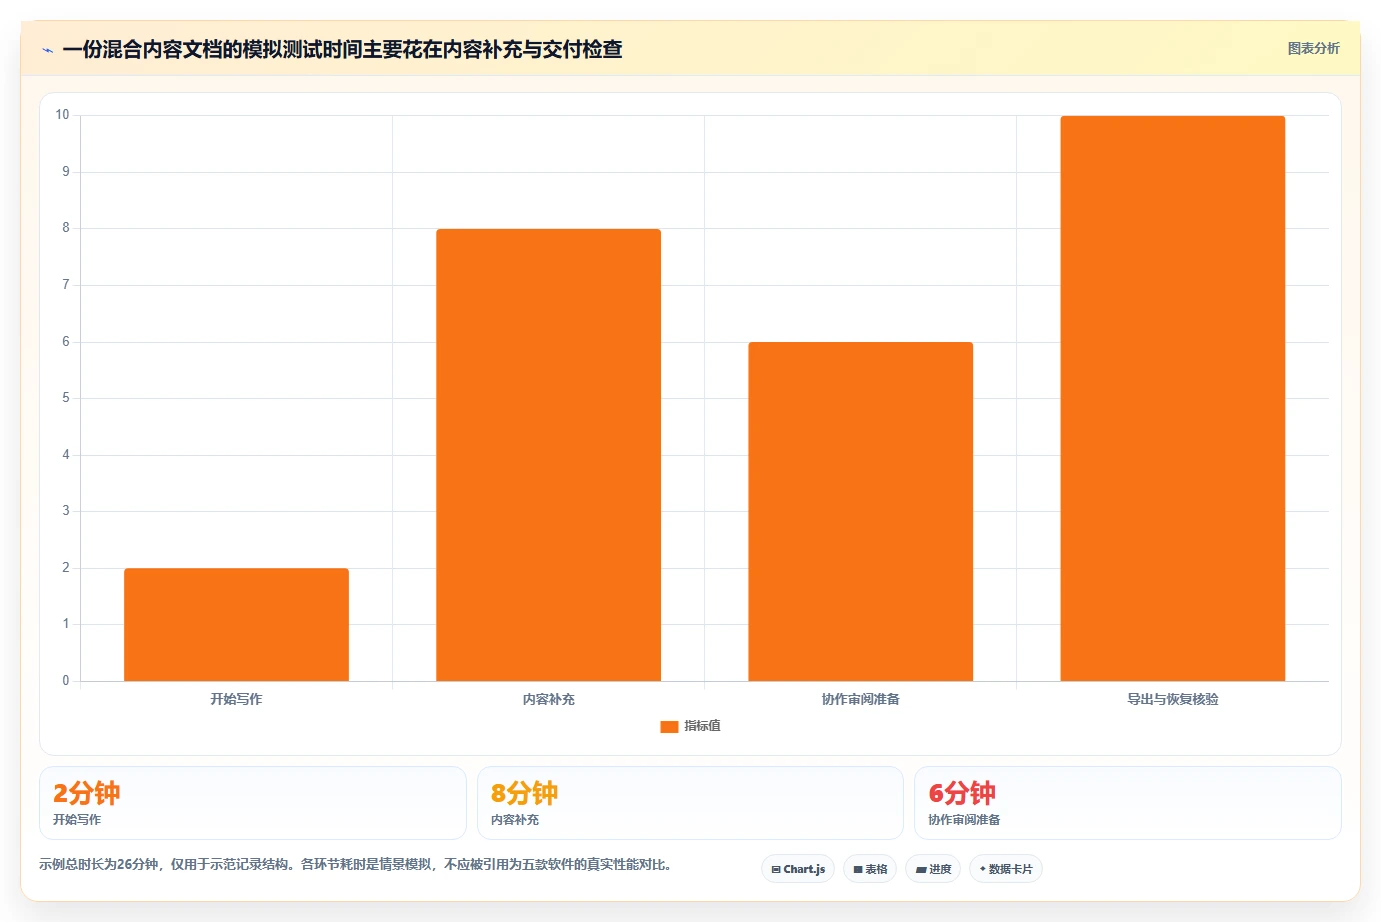The width and height of the screenshot is (1381, 922).
Task: Click the 6分钟 card value
Action: click(962, 793)
